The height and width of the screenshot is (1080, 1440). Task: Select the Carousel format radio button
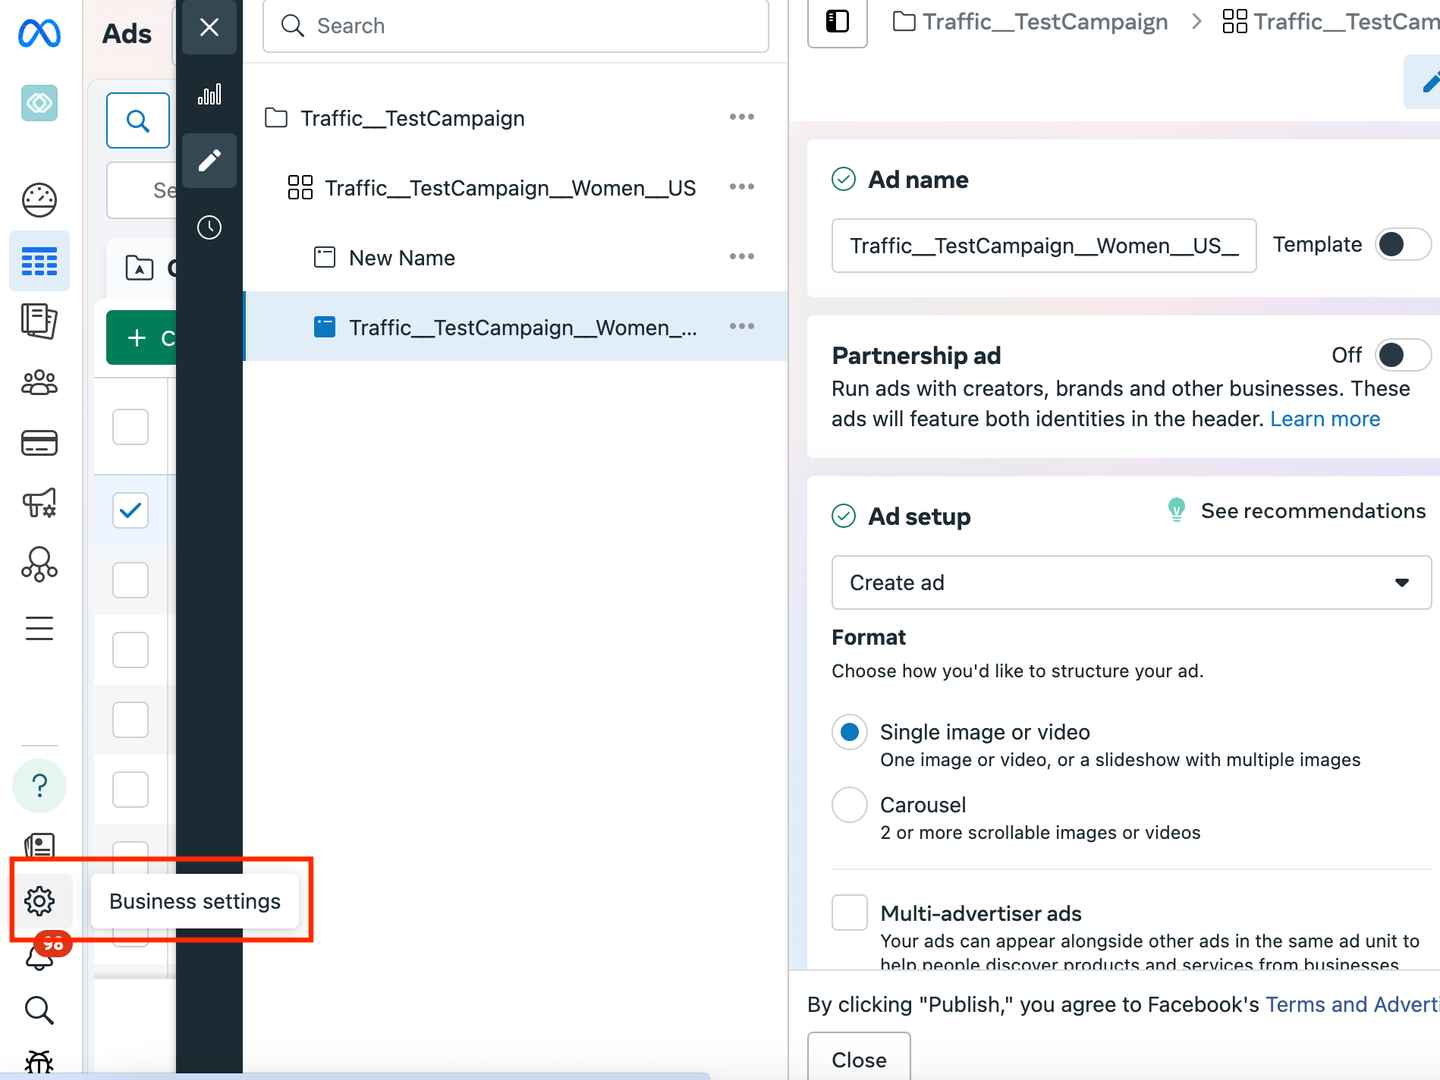click(849, 805)
